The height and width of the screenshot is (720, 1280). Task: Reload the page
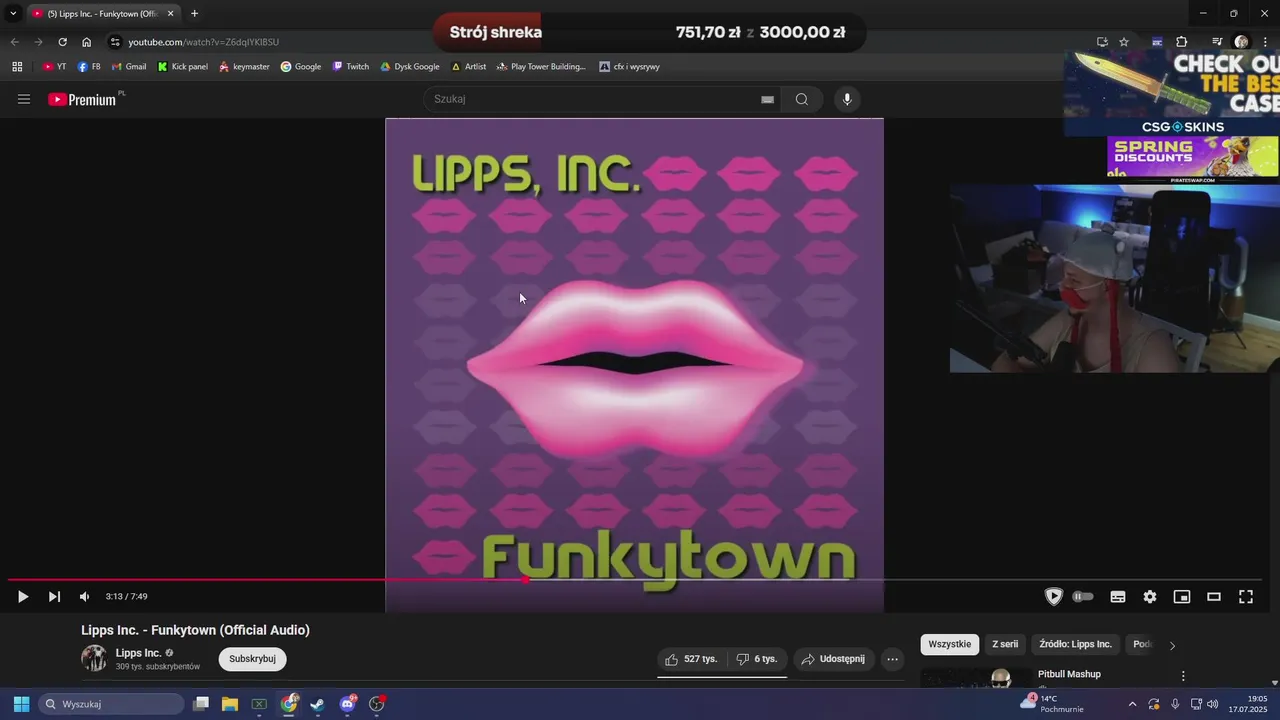[x=62, y=42]
